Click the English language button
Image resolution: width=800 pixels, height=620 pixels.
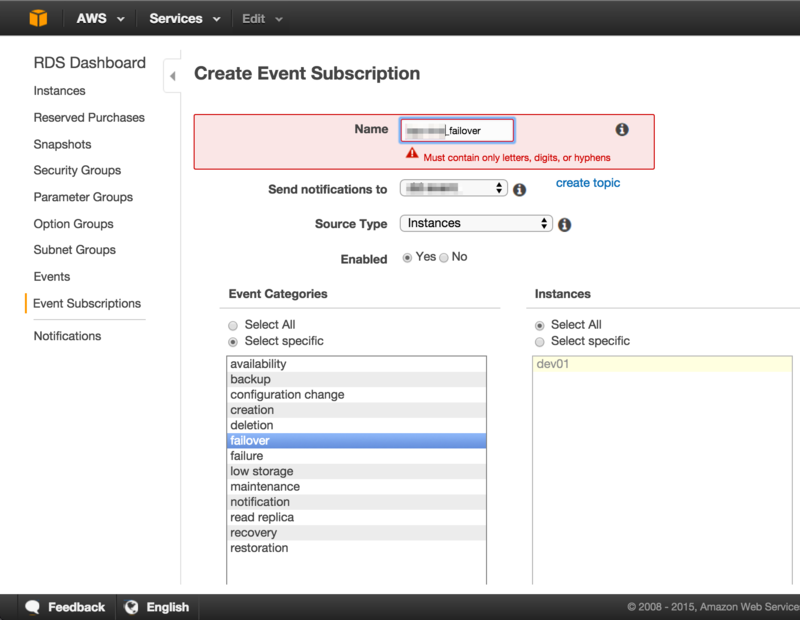(x=157, y=607)
